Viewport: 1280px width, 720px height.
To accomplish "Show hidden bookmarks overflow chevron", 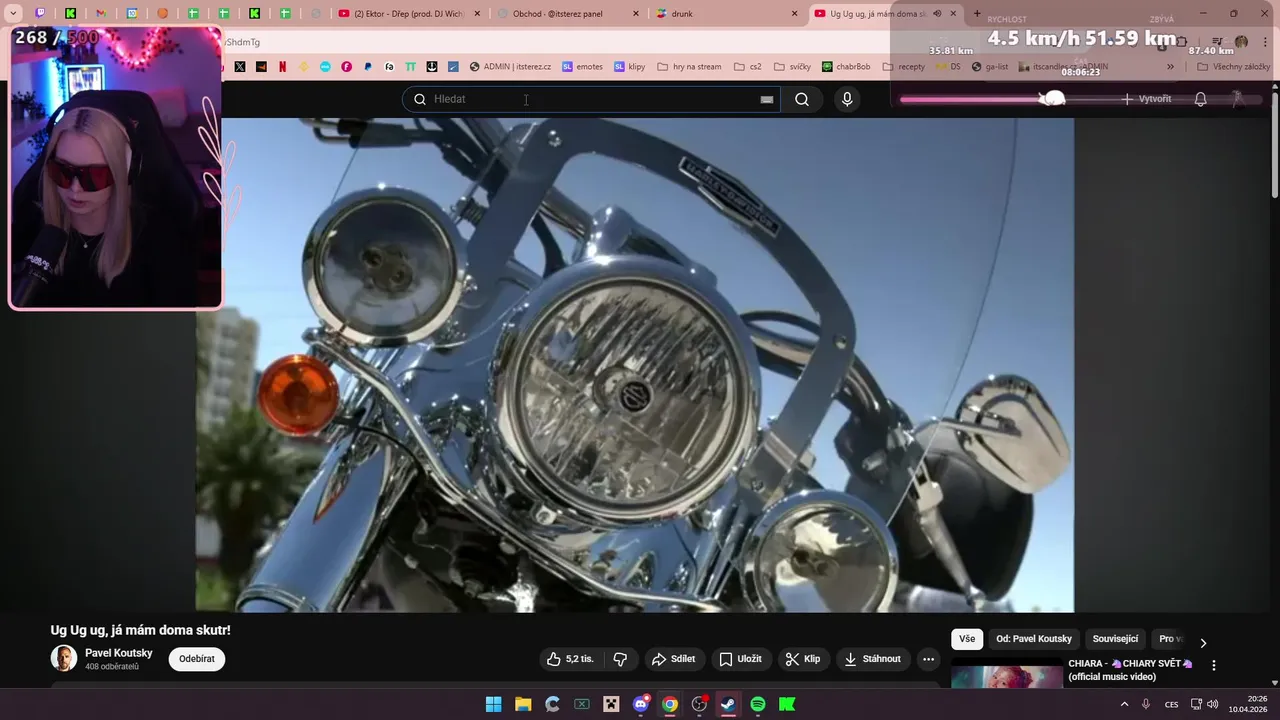I will 1170,67.
